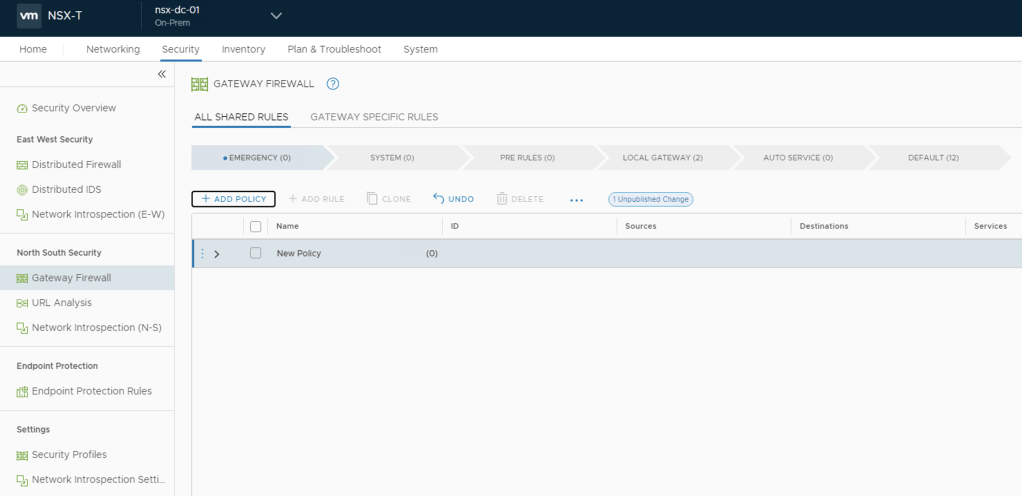Expand the New Policy row chevron
The width and height of the screenshot is (1022, 496).
217,254
